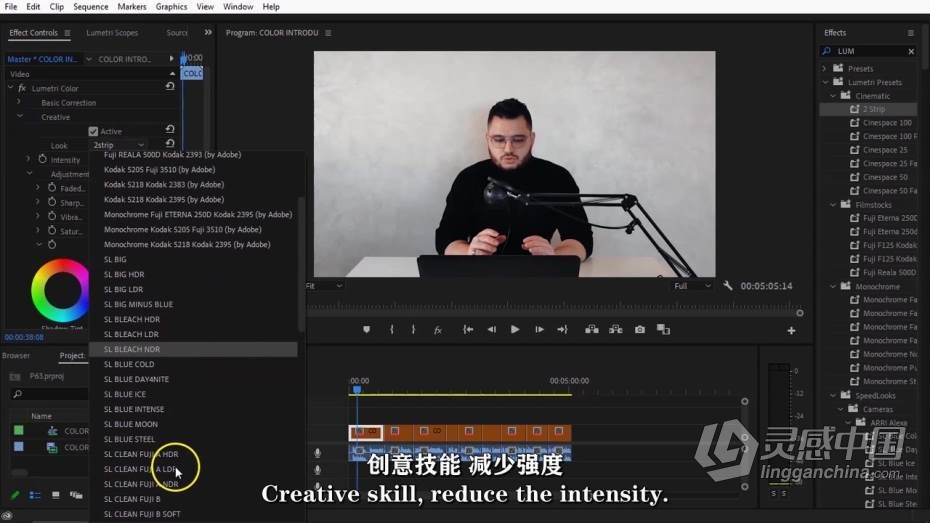Image resolution: width=930 pixels, height=523 pixels.
Task: Click the shadow tint color wheel
Action: [60, 291]
